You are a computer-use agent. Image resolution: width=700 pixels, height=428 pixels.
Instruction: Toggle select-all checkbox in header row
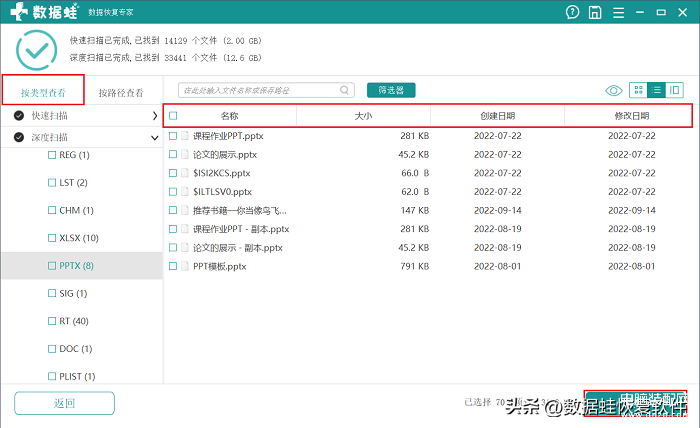point(173,116)
